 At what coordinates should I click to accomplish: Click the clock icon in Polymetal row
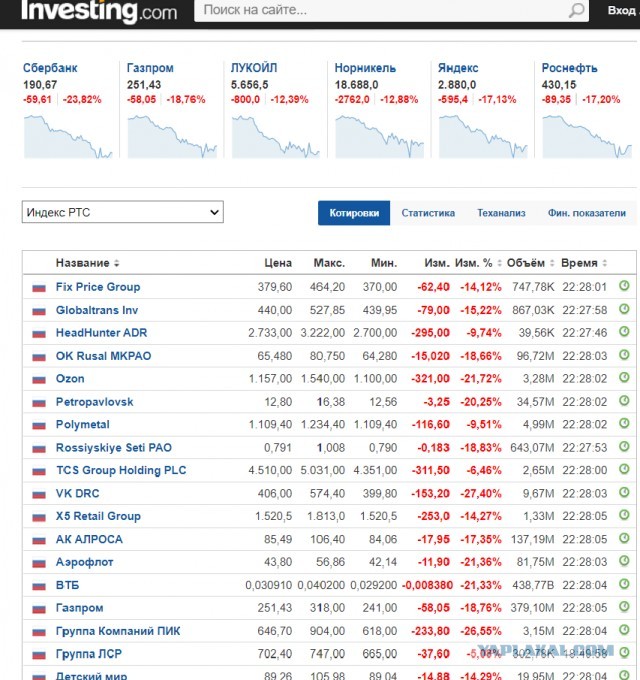coord(624,423)
